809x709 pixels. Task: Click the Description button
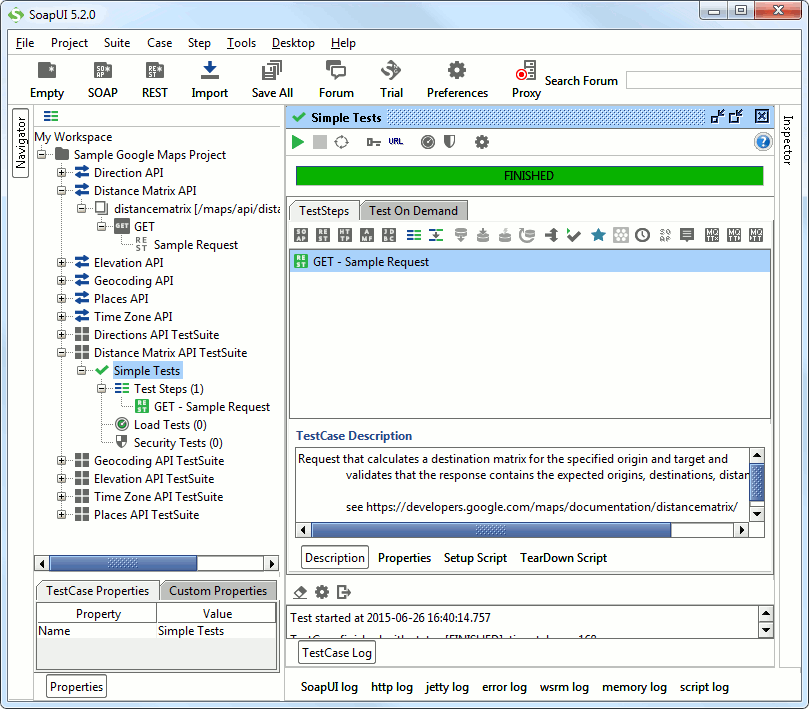(335, 558)
